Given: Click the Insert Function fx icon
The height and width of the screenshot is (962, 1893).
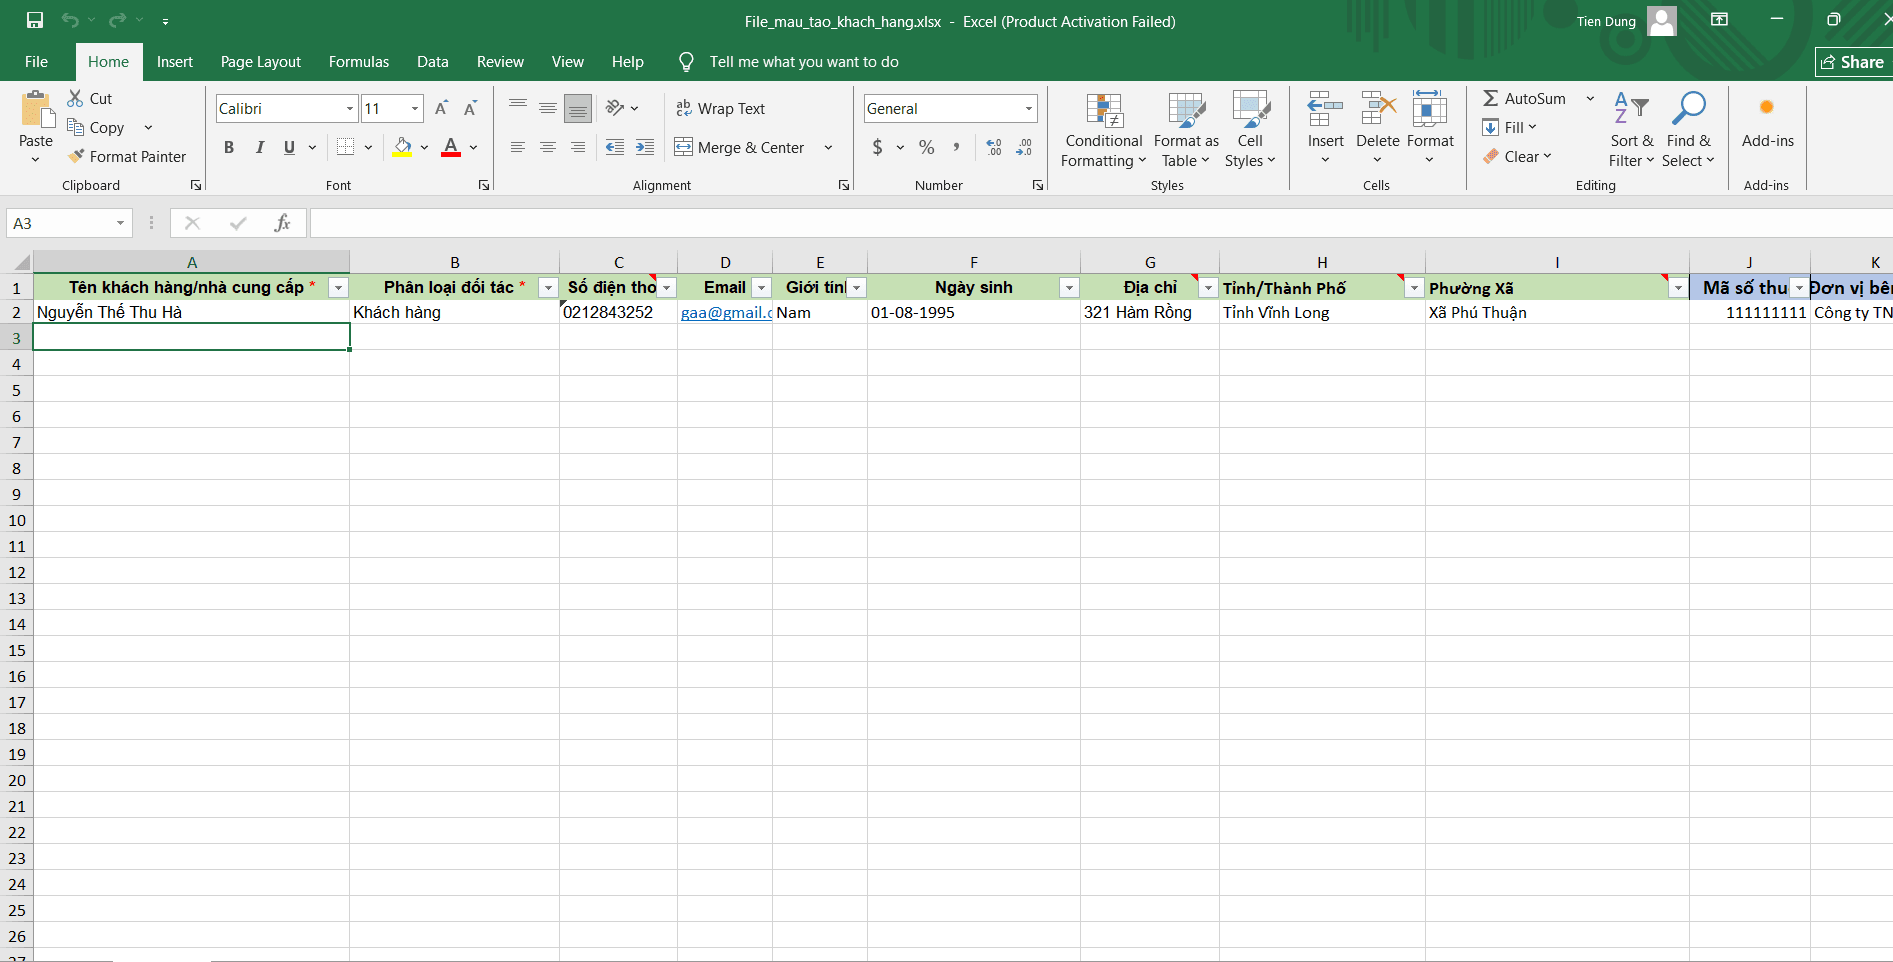Looking at the screenshot, I should (282, 223).
